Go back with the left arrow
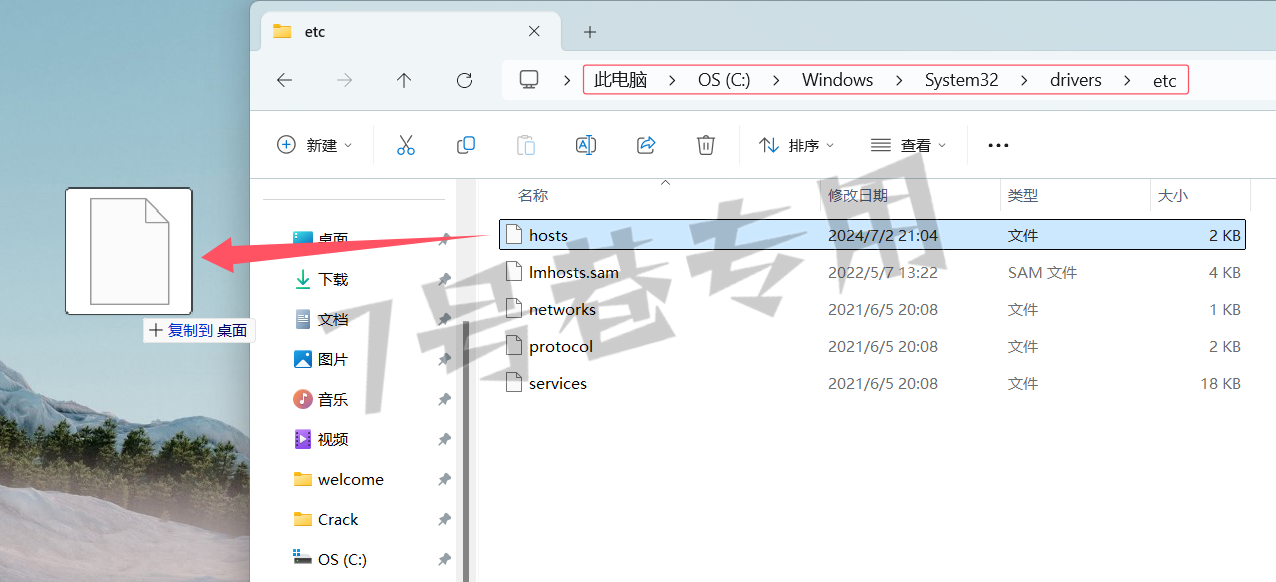Image resolution: width=1276 pixels, height=582 pixels. 284,80
